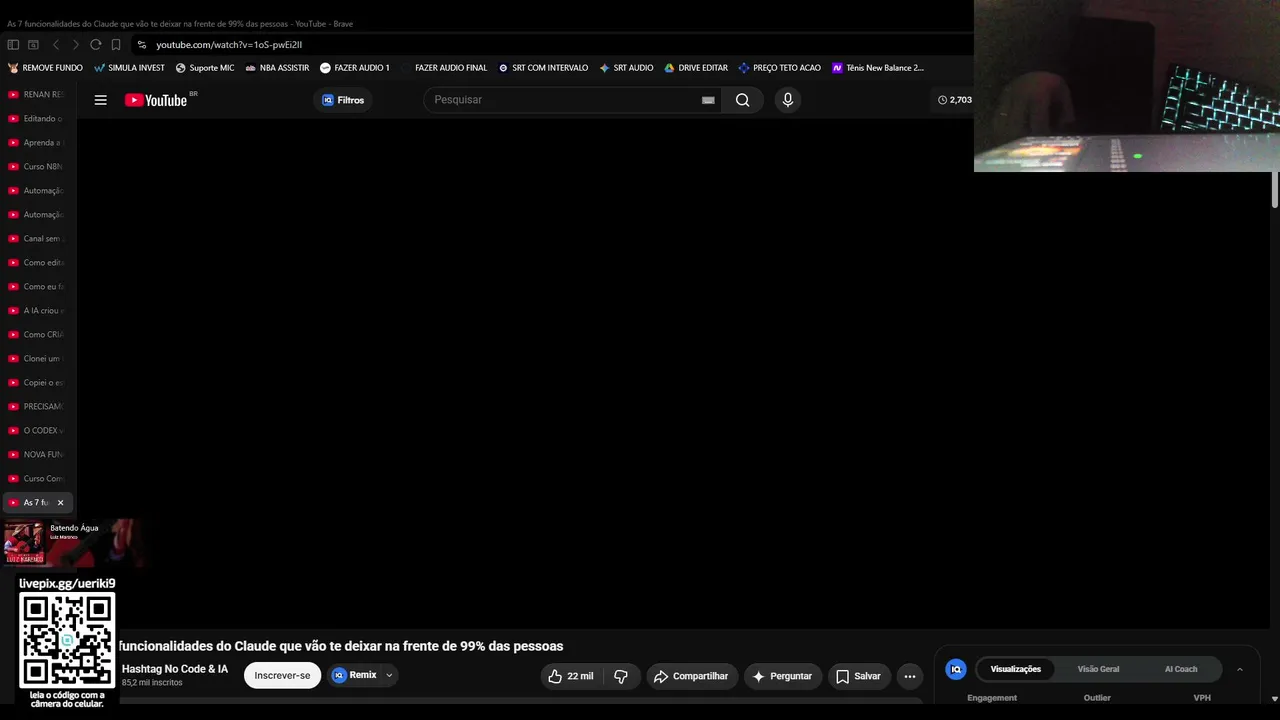The width and height of the screenshot is (1280, 720).
Task: Close the active 'As 7 fu' tab
Action: coord(60,503)
